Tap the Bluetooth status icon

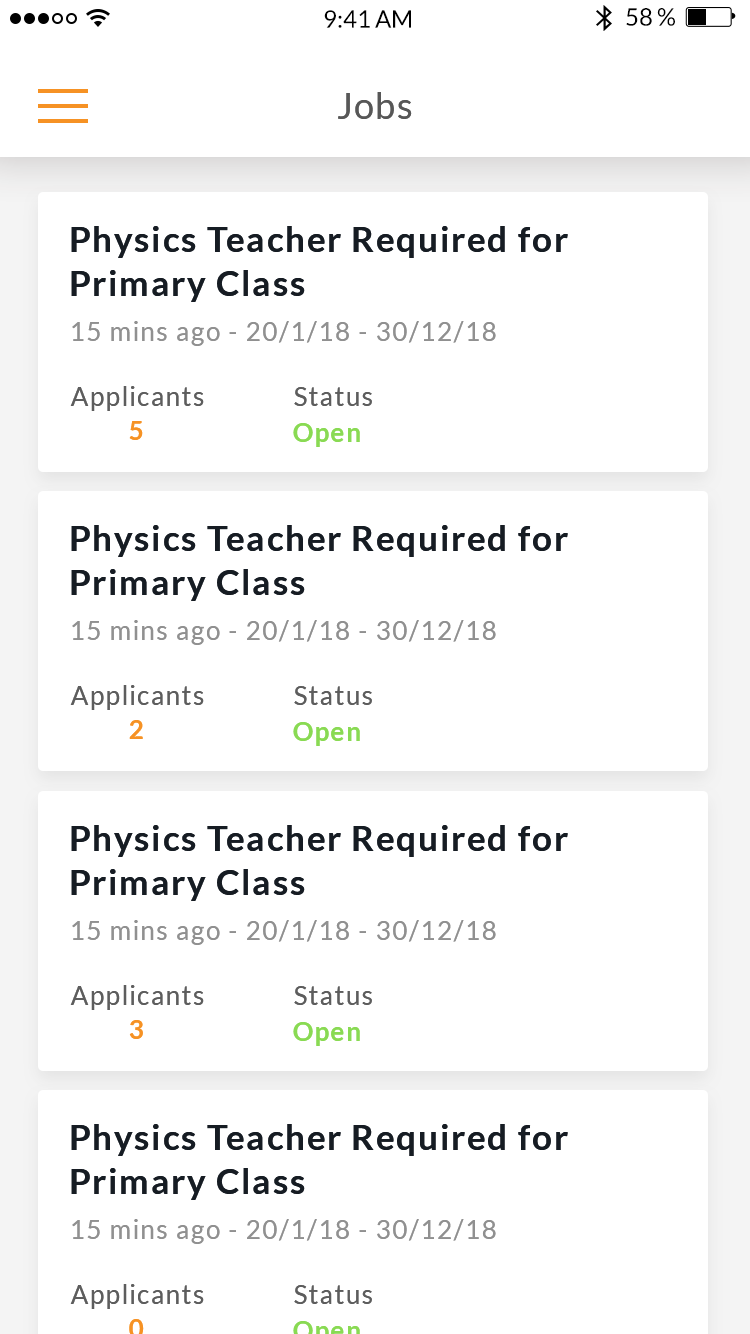[x=603, y=18]
